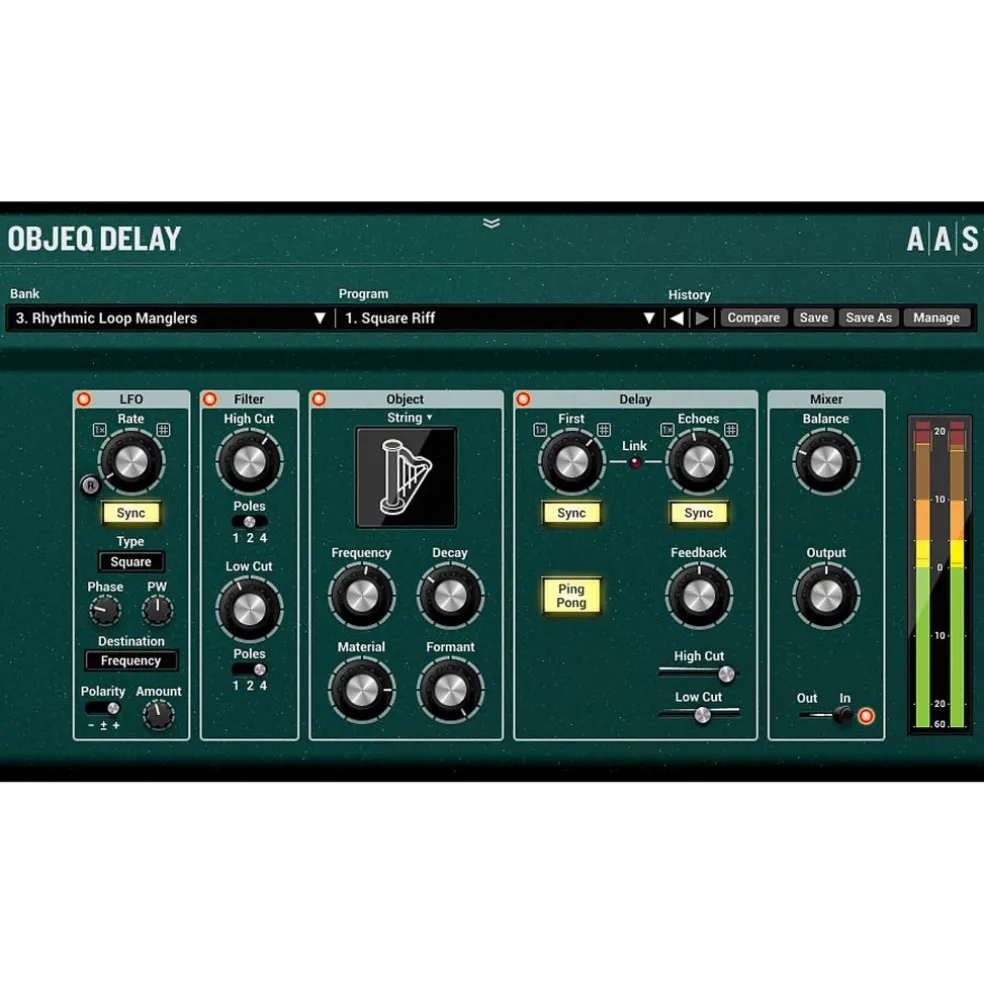Click the LFO reset R button
The image size is (984, 984).
tap(90, 485)
